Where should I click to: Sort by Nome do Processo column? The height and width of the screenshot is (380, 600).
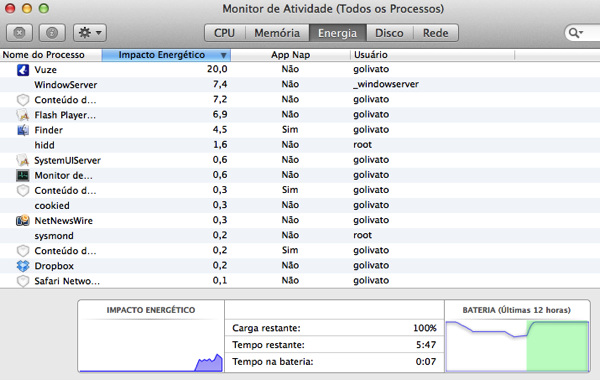tap(51, 55)
